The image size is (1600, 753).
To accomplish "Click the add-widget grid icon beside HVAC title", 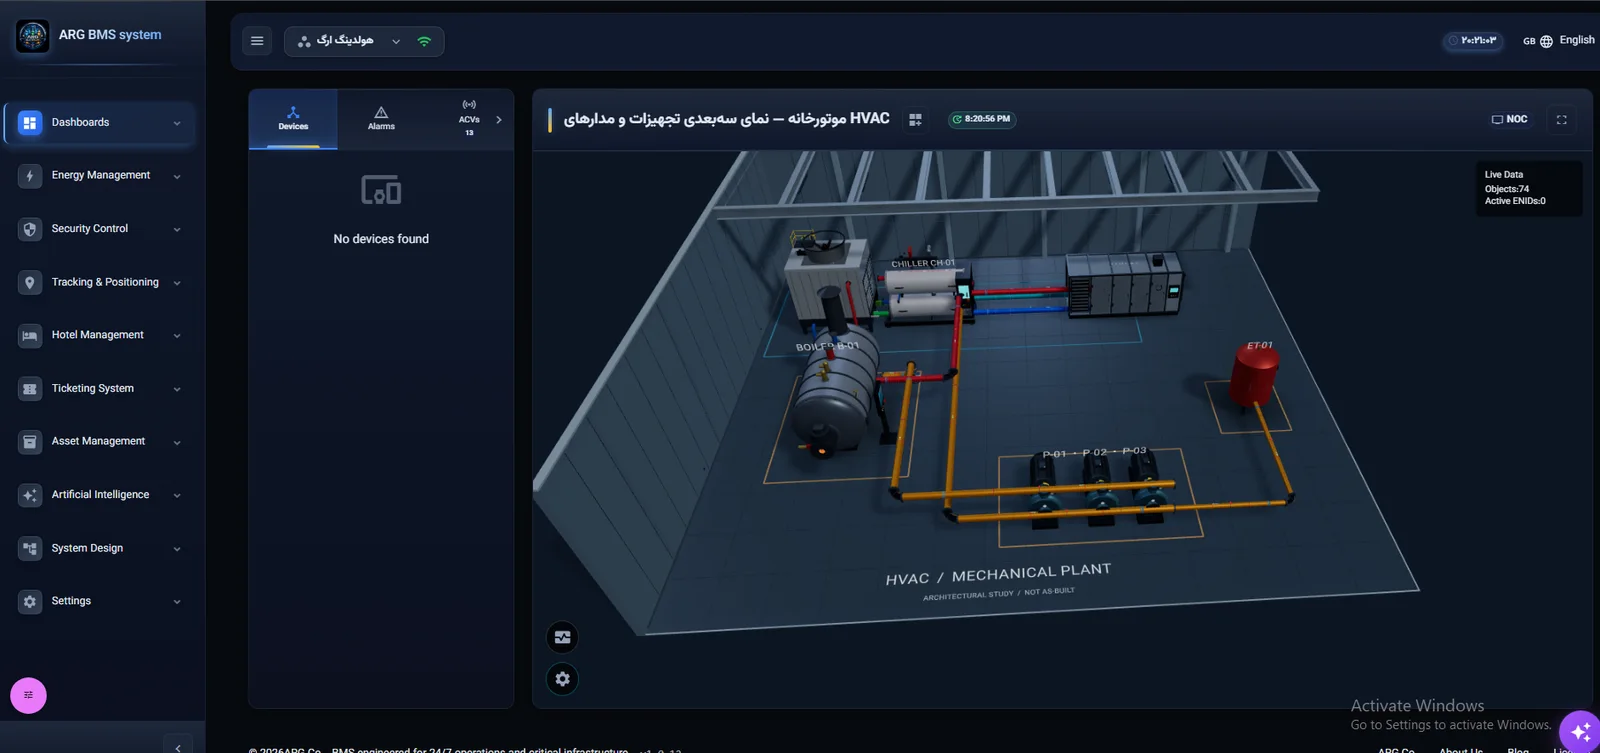I will click(x=915, y=120).
